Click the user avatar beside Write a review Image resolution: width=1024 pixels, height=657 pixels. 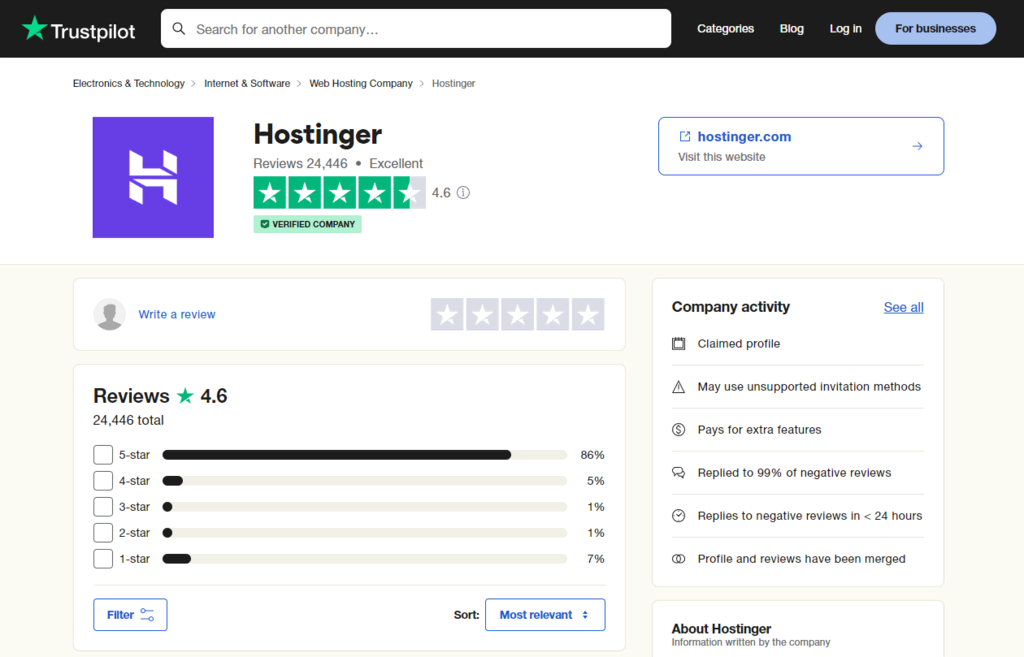110,314
